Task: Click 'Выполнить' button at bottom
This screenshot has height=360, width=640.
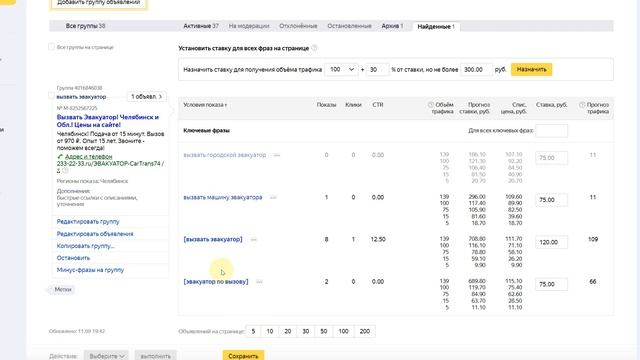Action: pos(156,356)
